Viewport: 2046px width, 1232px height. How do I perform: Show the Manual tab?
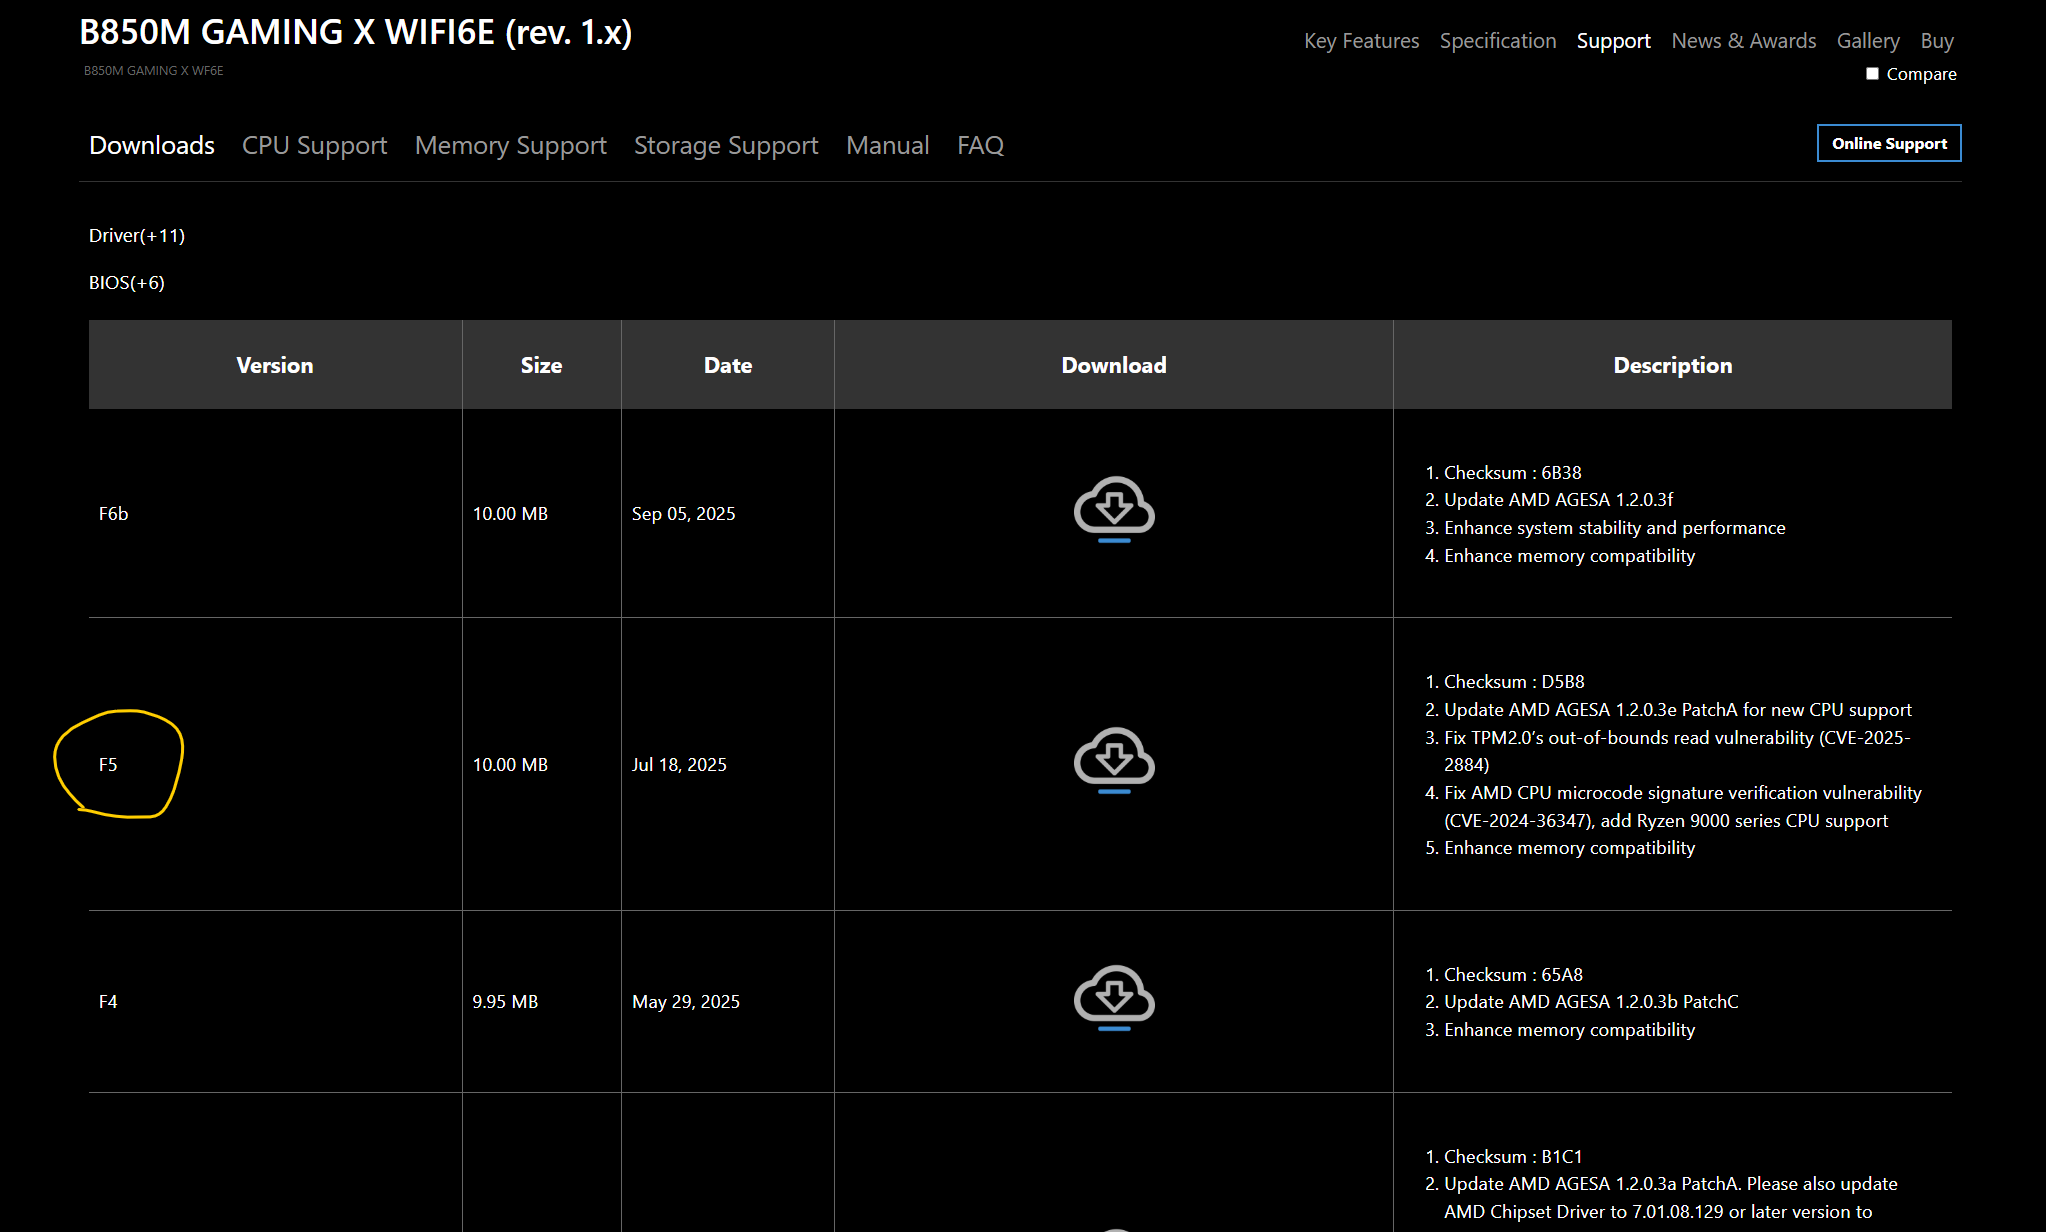pos(888,146)
